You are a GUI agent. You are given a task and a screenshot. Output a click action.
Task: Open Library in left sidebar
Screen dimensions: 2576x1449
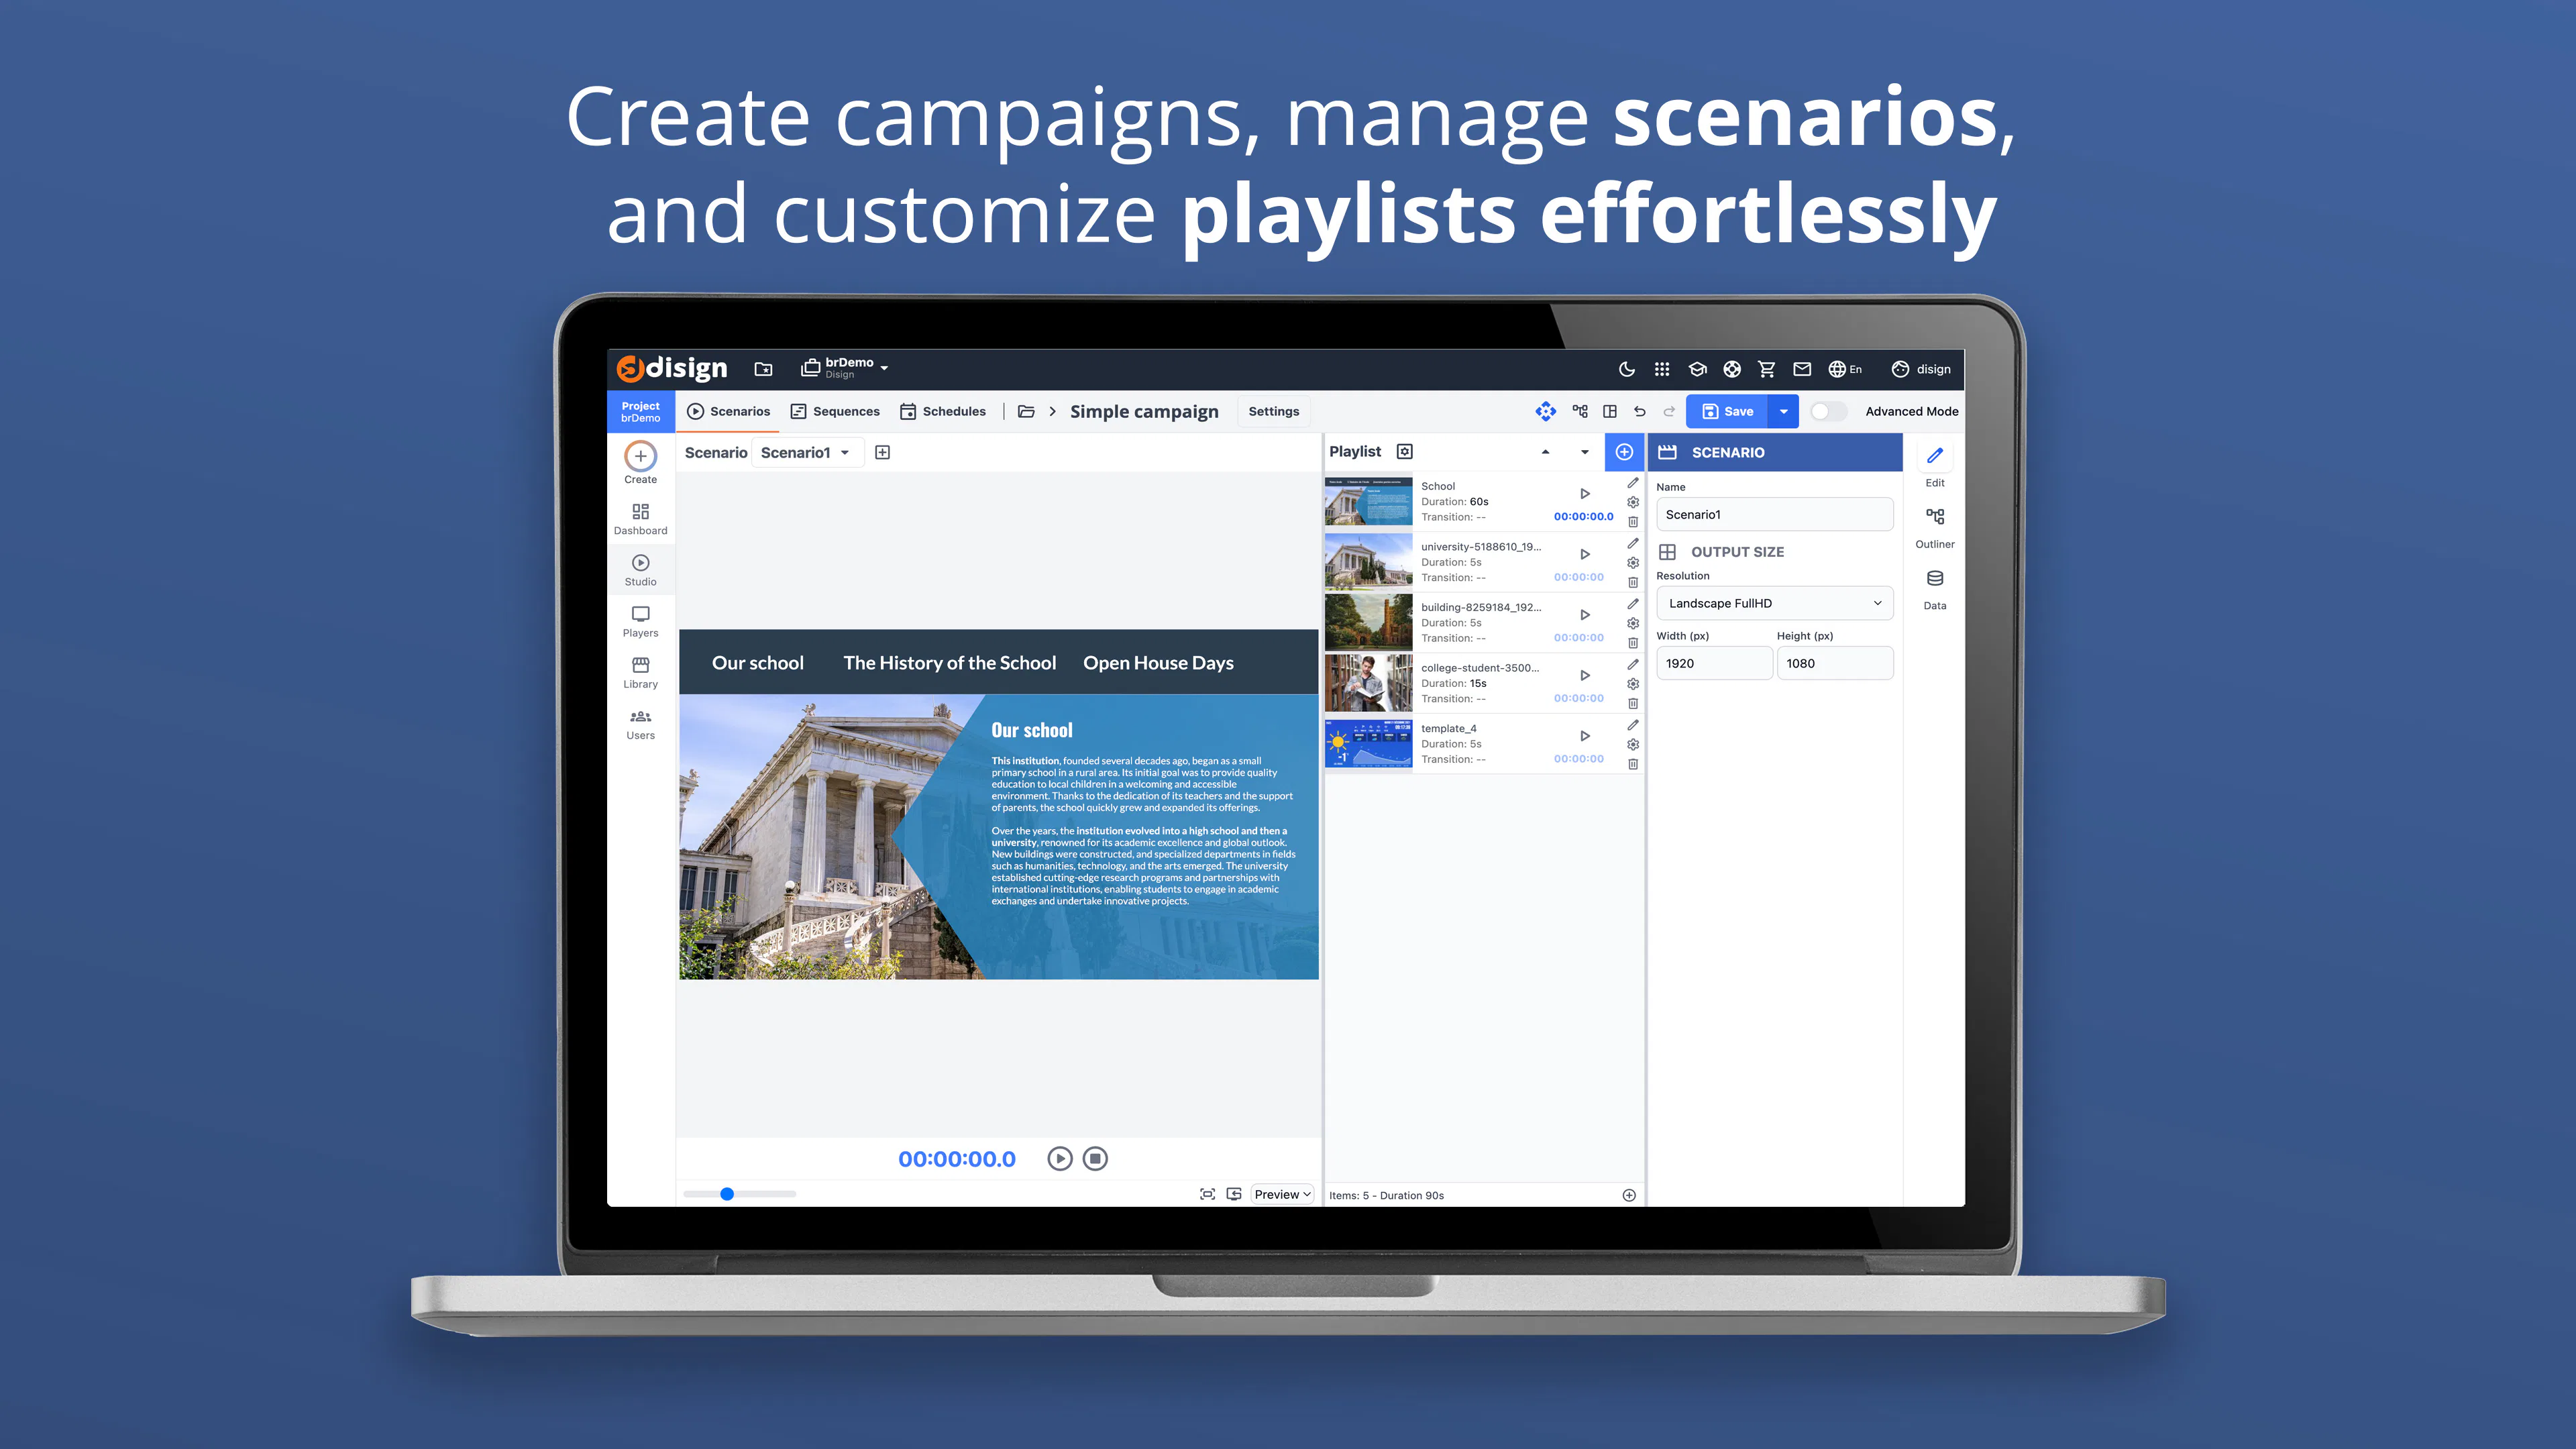(x=641, y=673)
